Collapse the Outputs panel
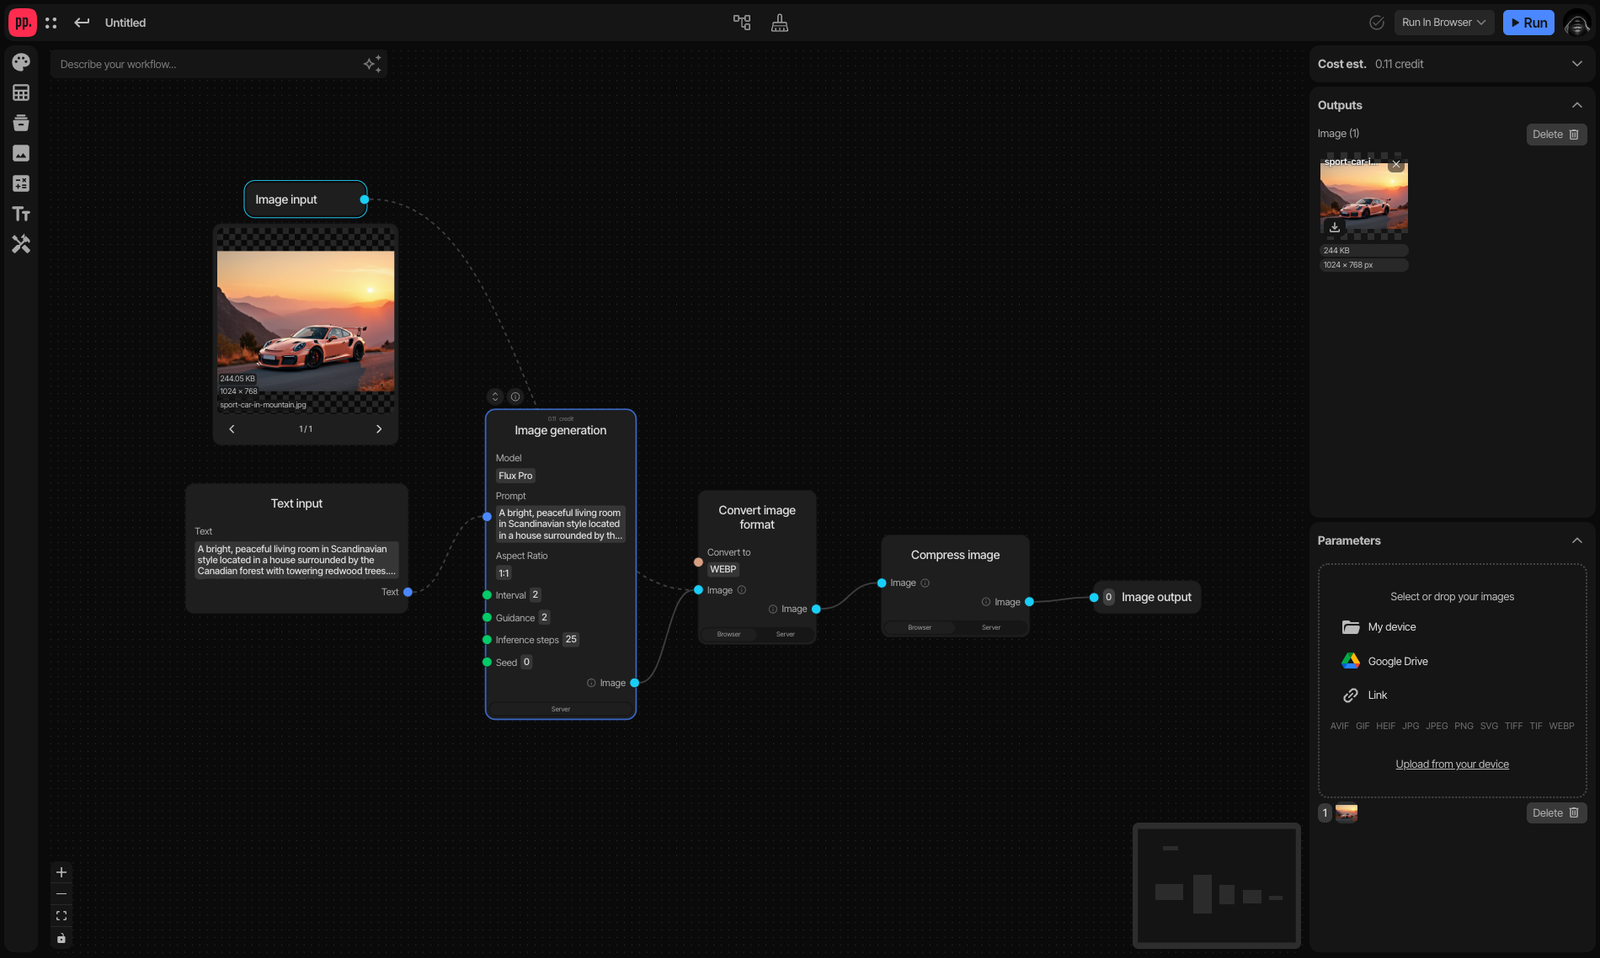Viewport: 1600px width, 958px height. 1577,105
